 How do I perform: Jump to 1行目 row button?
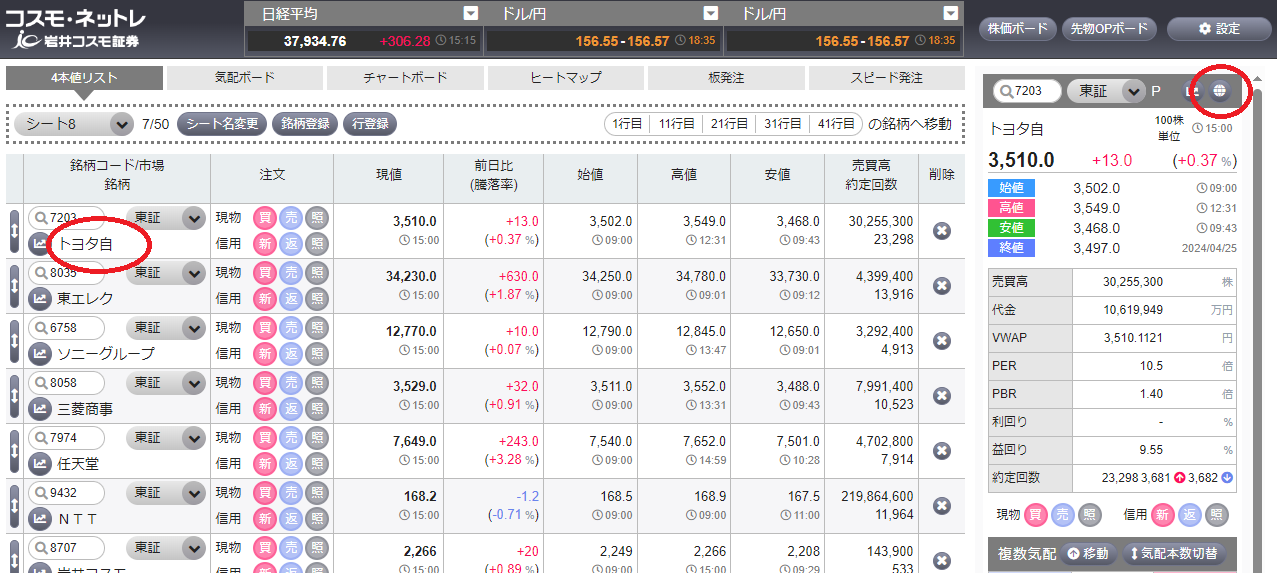[627, 124]
